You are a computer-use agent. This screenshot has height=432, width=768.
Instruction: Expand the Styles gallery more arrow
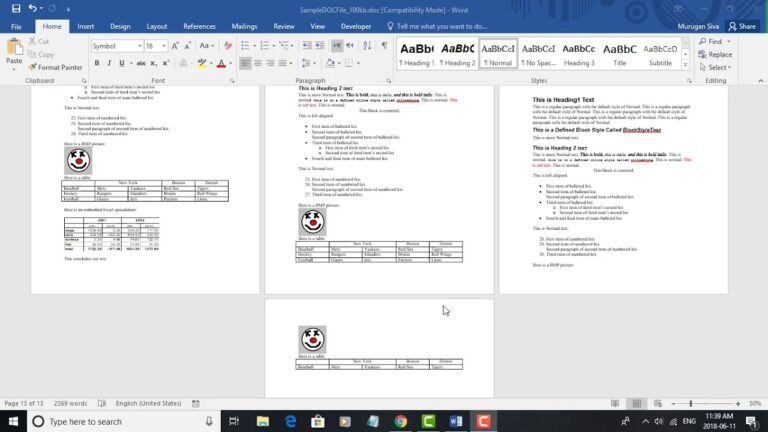[685, 66]
